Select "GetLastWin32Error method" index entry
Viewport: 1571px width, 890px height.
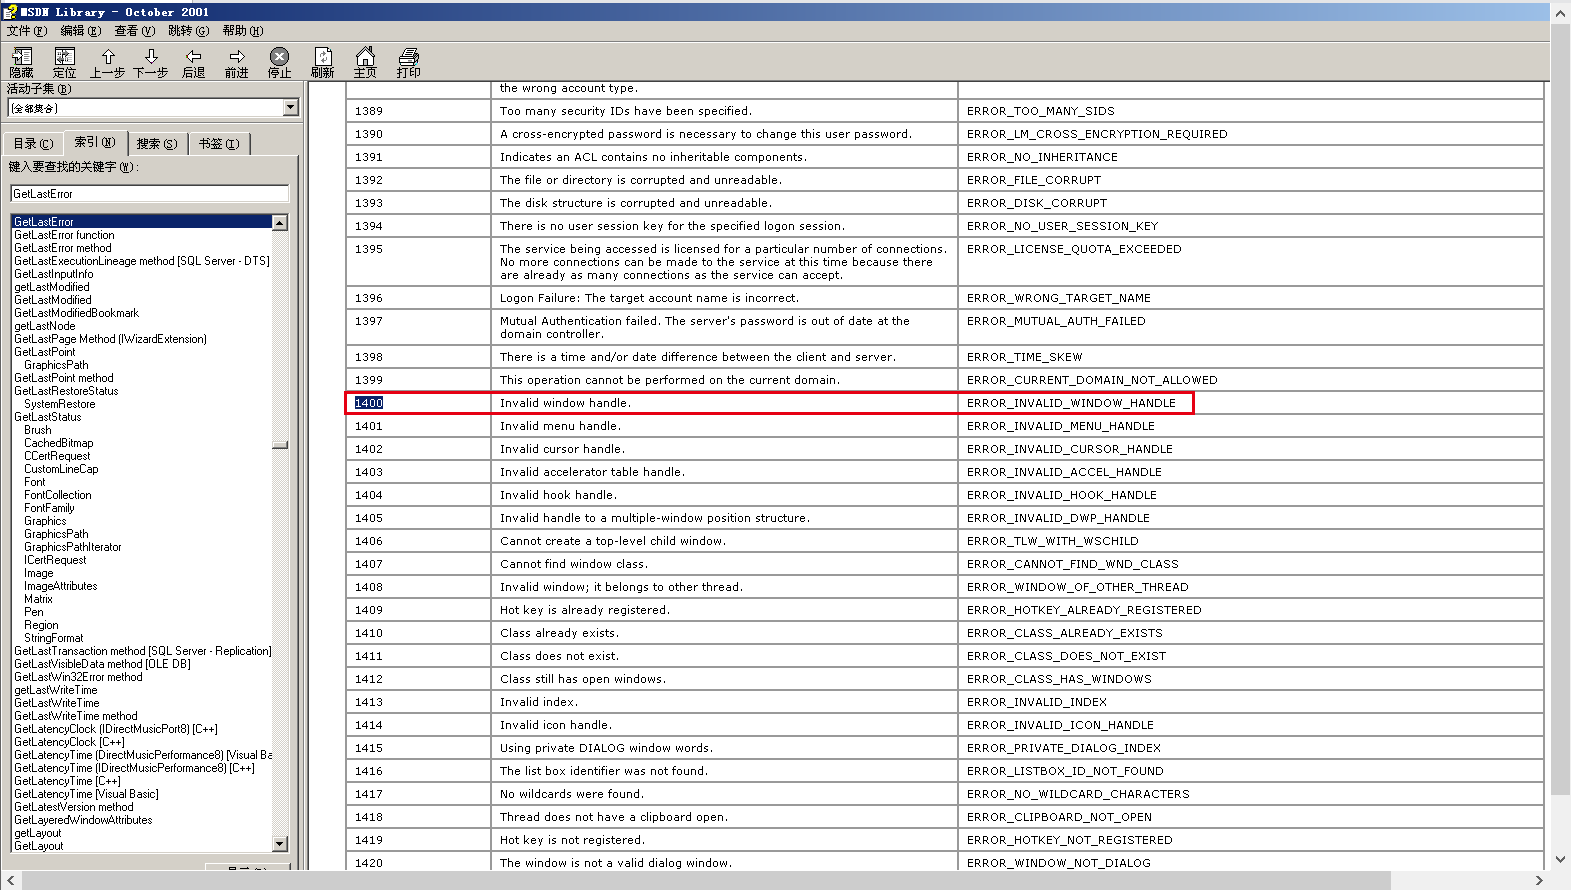(78, 677)
